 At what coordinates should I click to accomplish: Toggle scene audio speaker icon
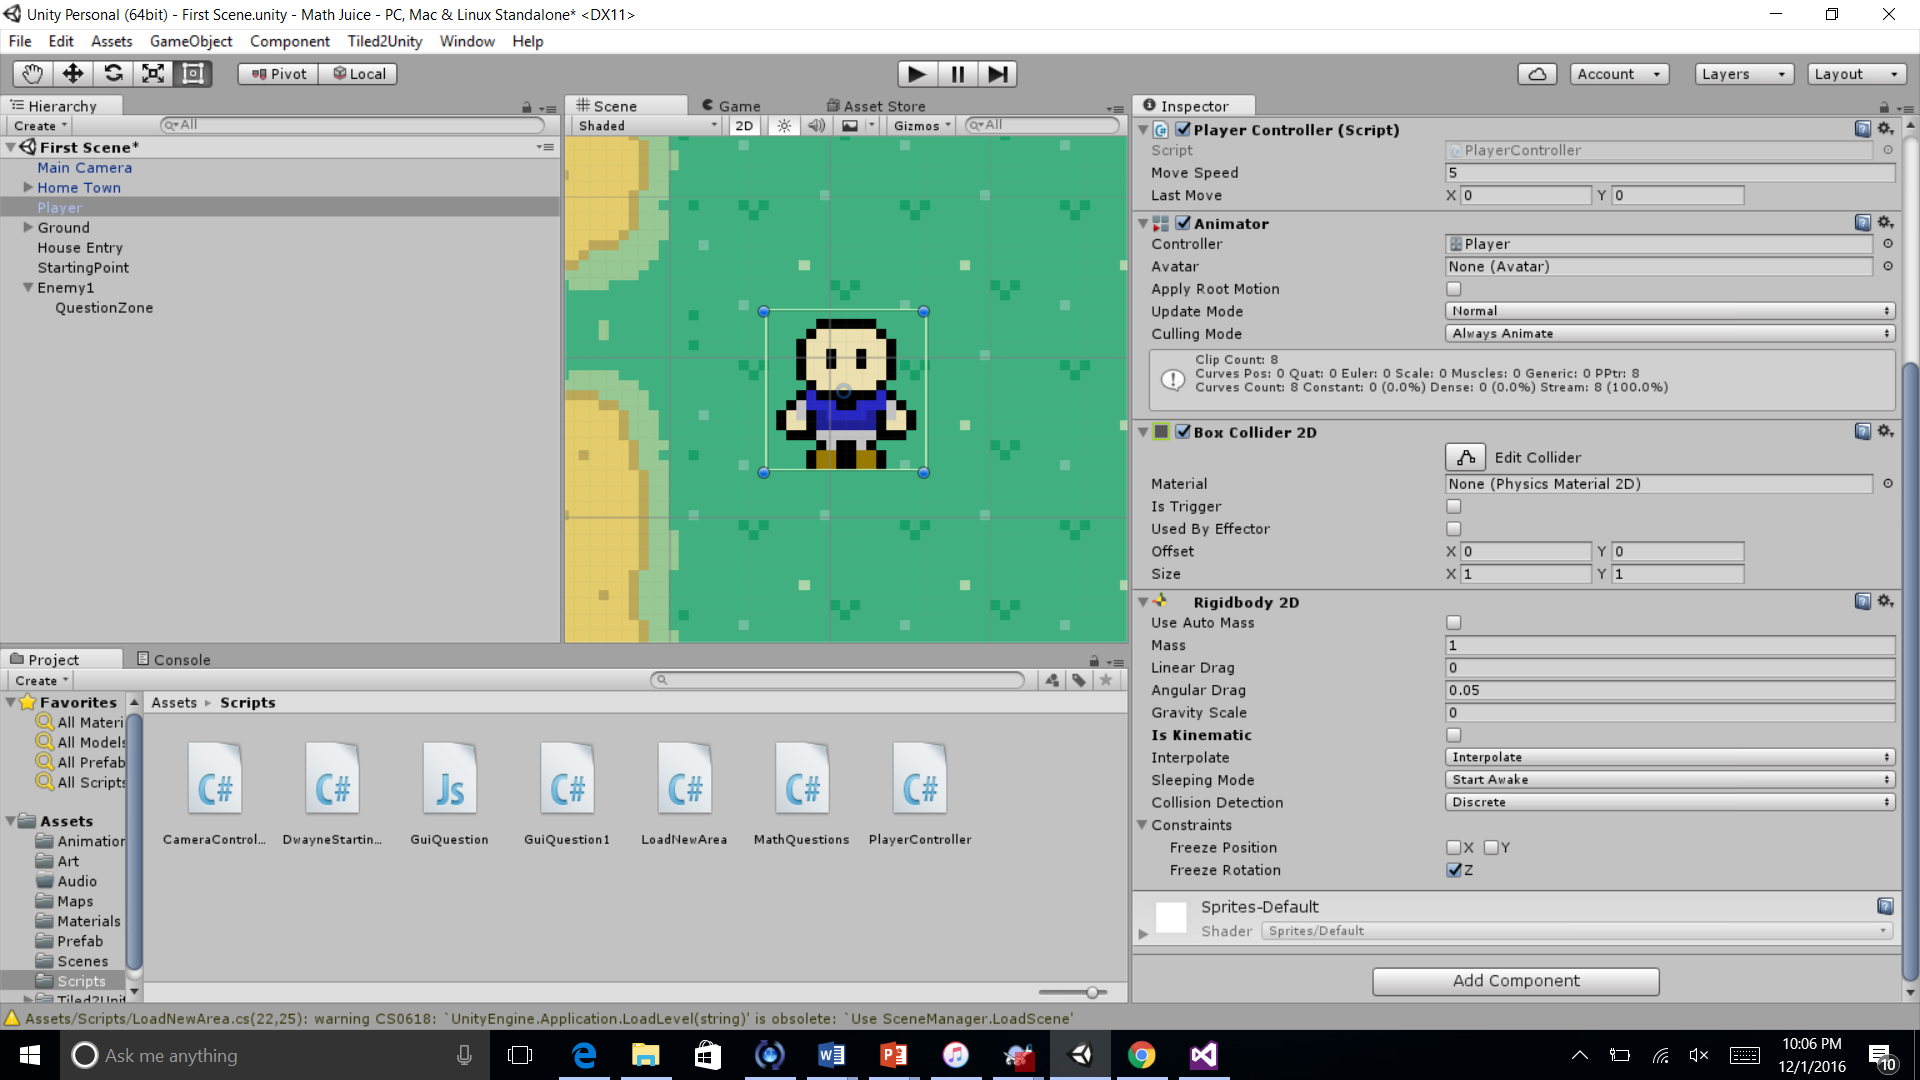(x=817, y=126)
